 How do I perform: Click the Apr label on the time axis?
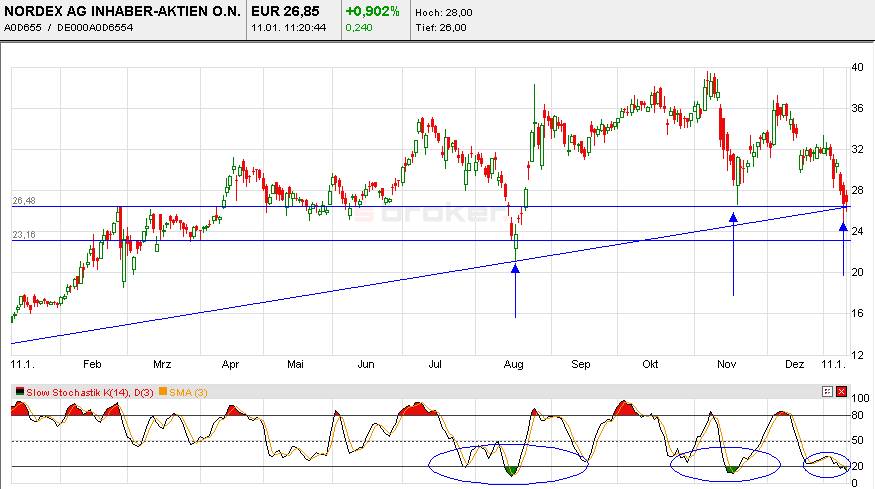(x=230, y=364)
